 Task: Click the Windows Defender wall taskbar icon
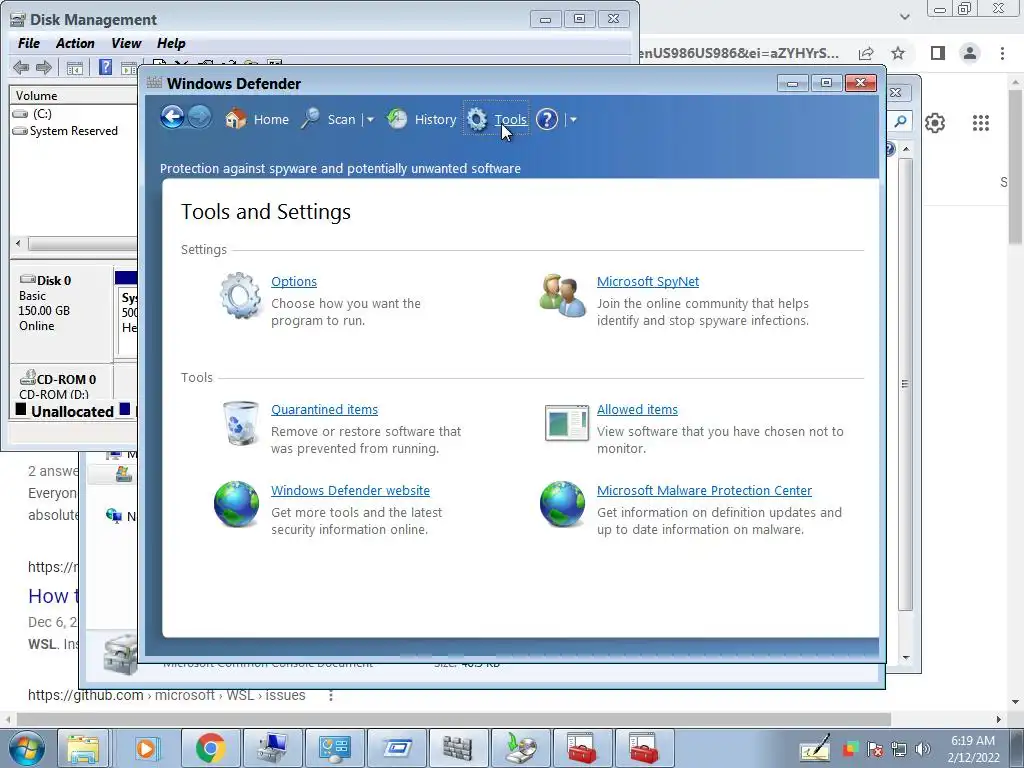[x=457, y=748]
